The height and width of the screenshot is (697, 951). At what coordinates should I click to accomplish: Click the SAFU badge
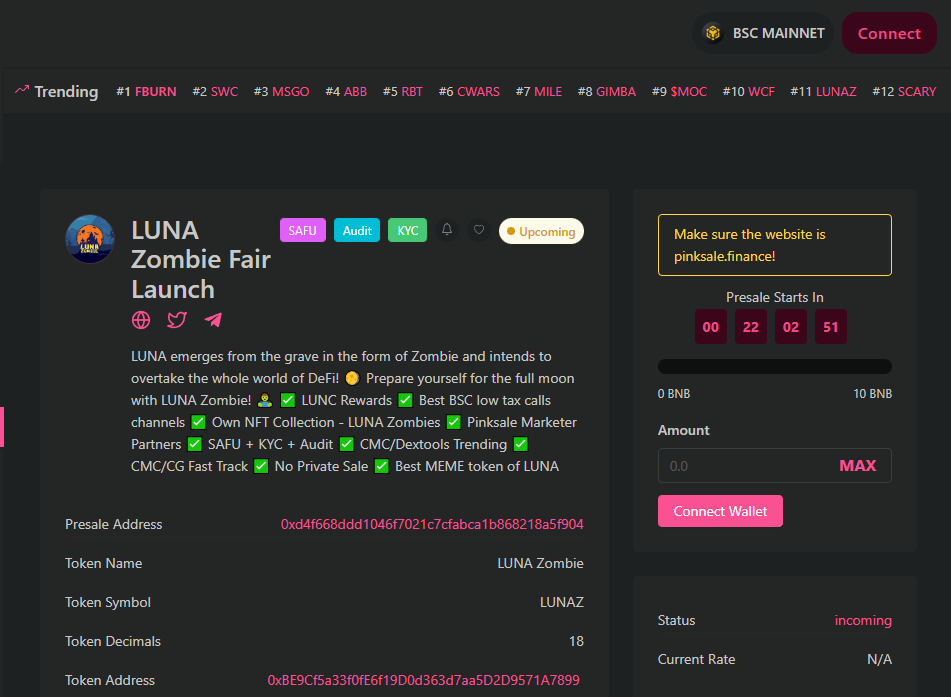(303, 231)
